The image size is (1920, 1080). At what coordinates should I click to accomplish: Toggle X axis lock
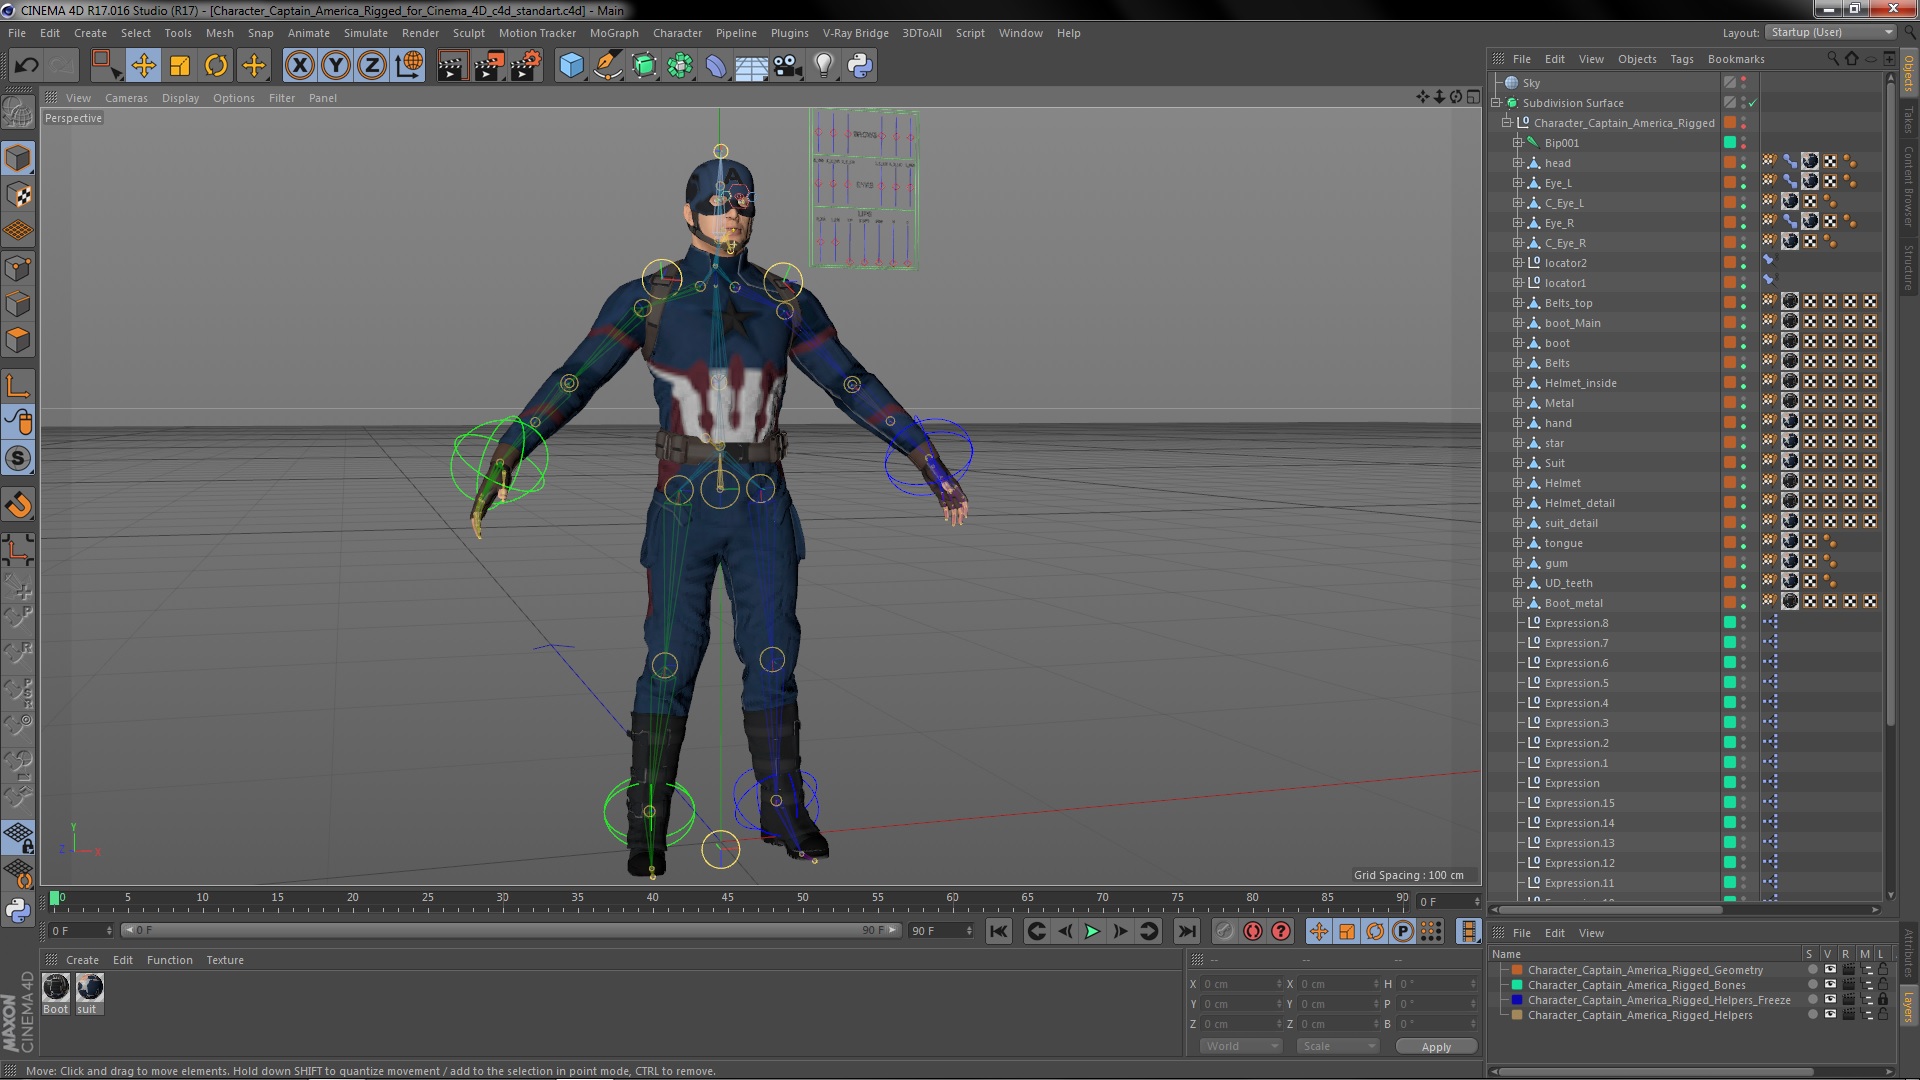299,66
